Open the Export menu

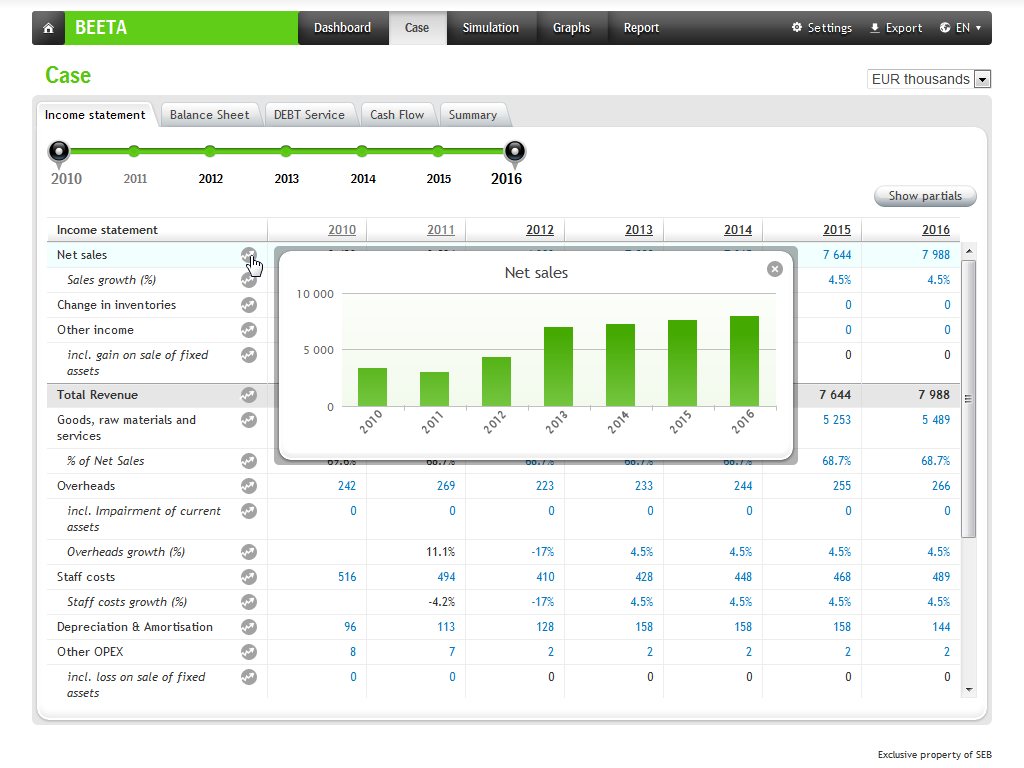pyautogui.click(x=896, y=28)
